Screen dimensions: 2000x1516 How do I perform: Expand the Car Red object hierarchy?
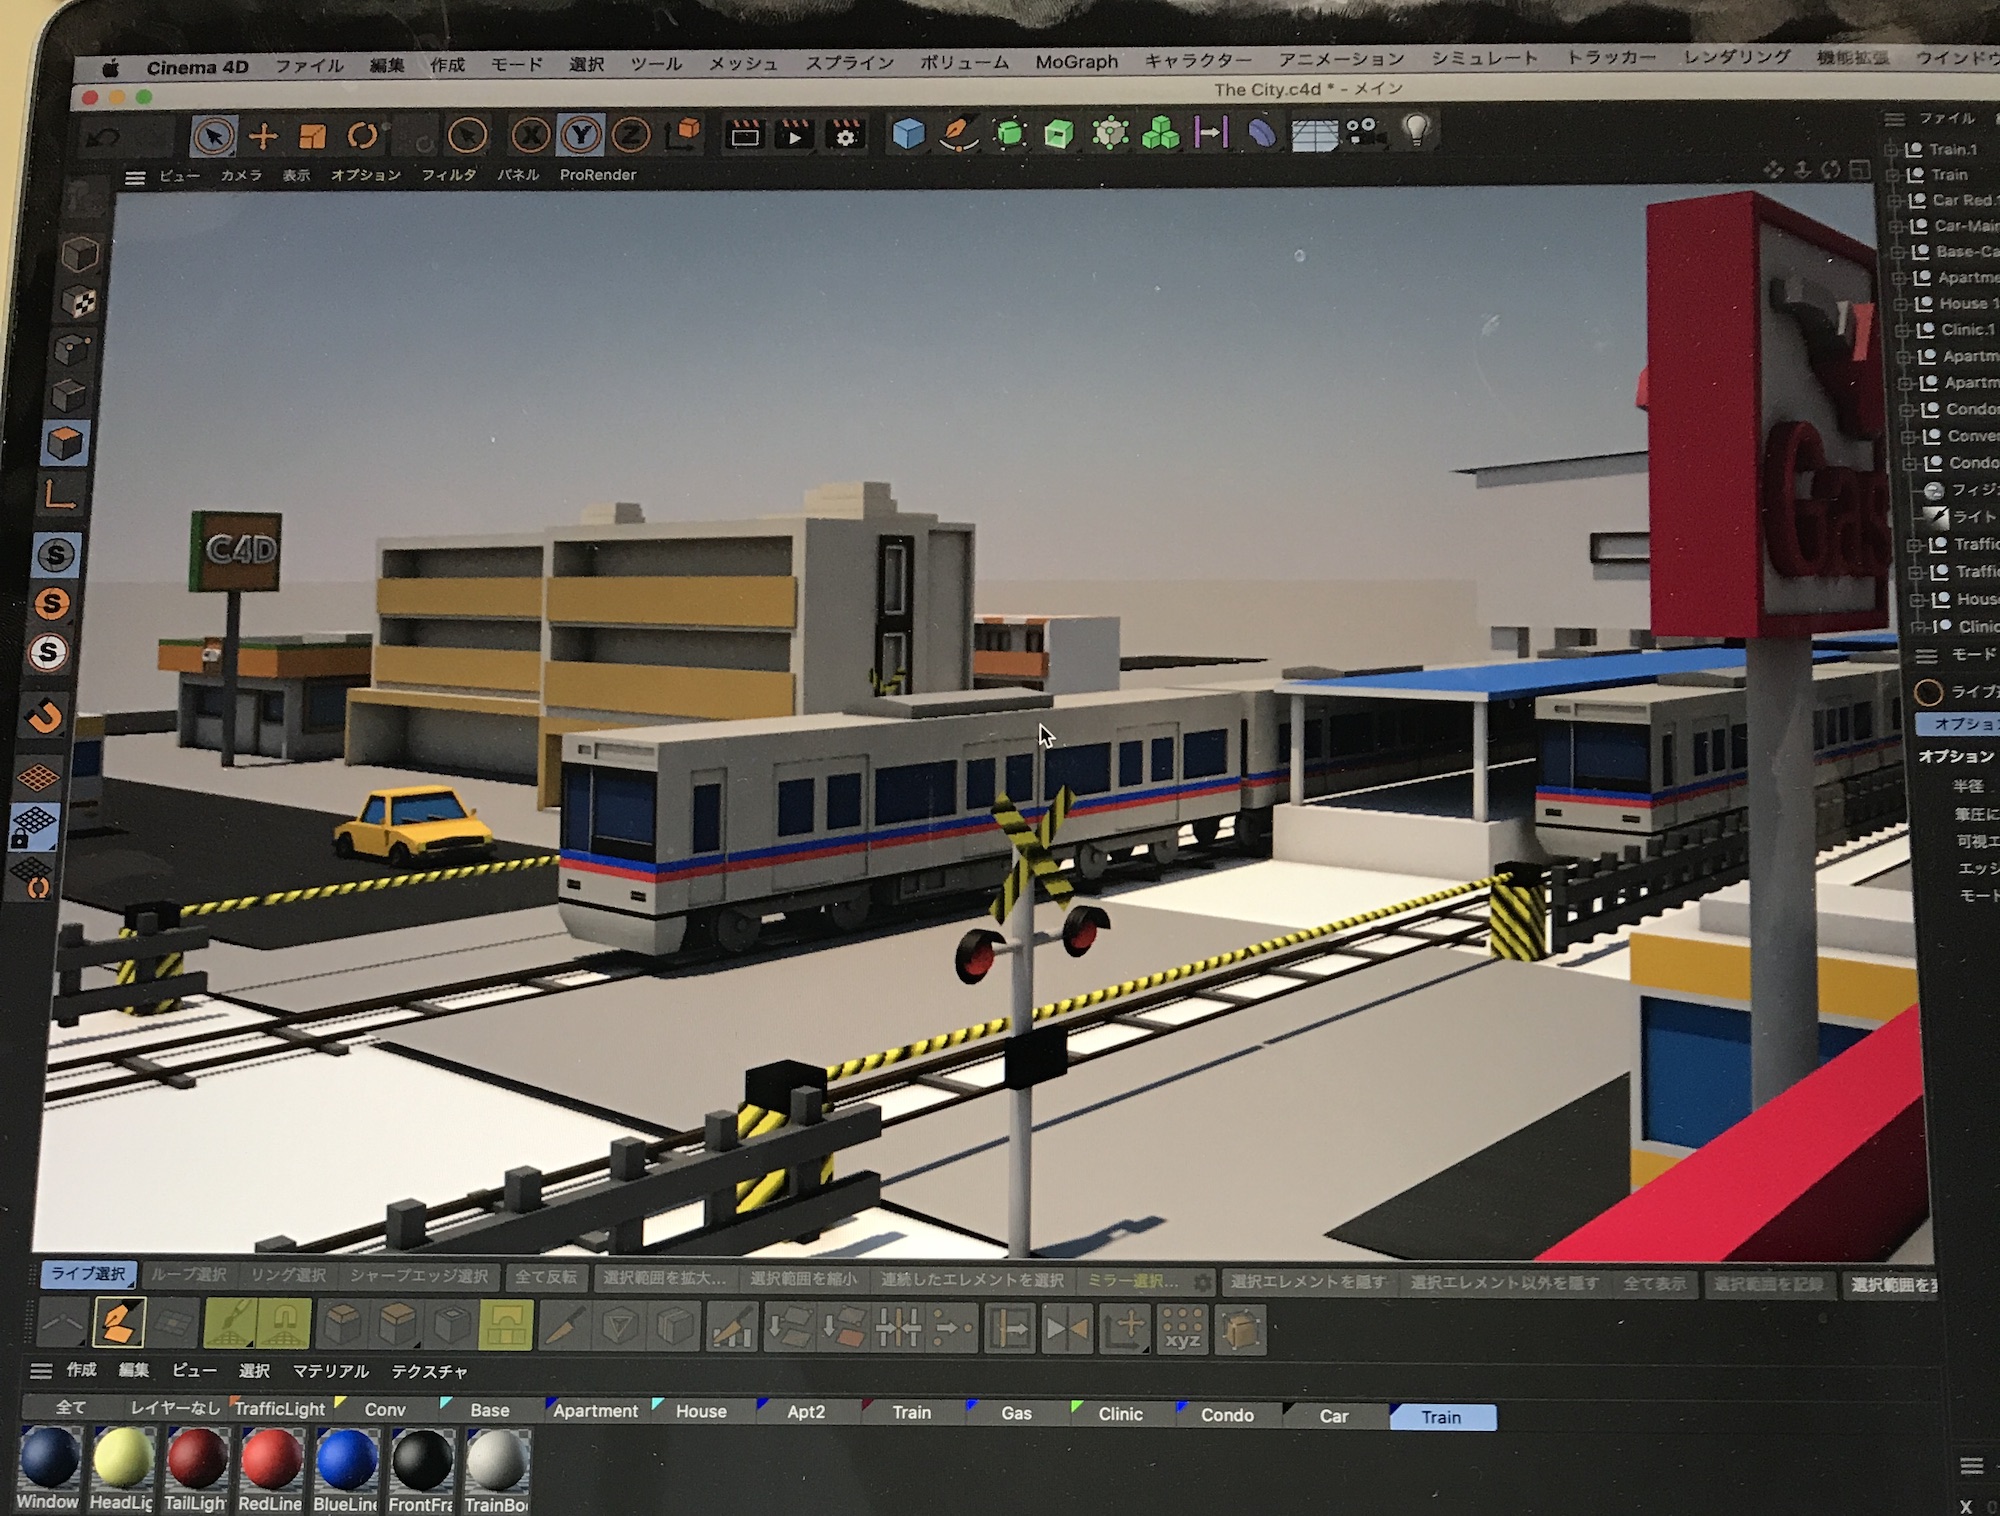point(1893,201)
